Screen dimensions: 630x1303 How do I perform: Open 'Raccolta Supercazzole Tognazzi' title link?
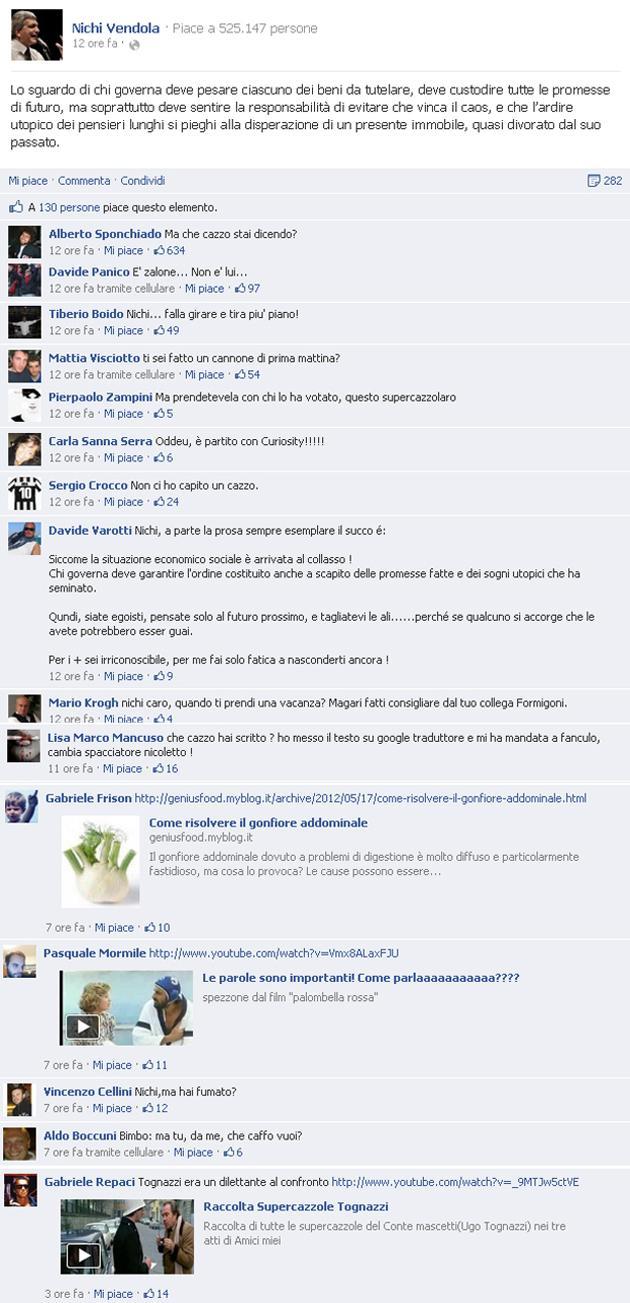click(296, 1206)
